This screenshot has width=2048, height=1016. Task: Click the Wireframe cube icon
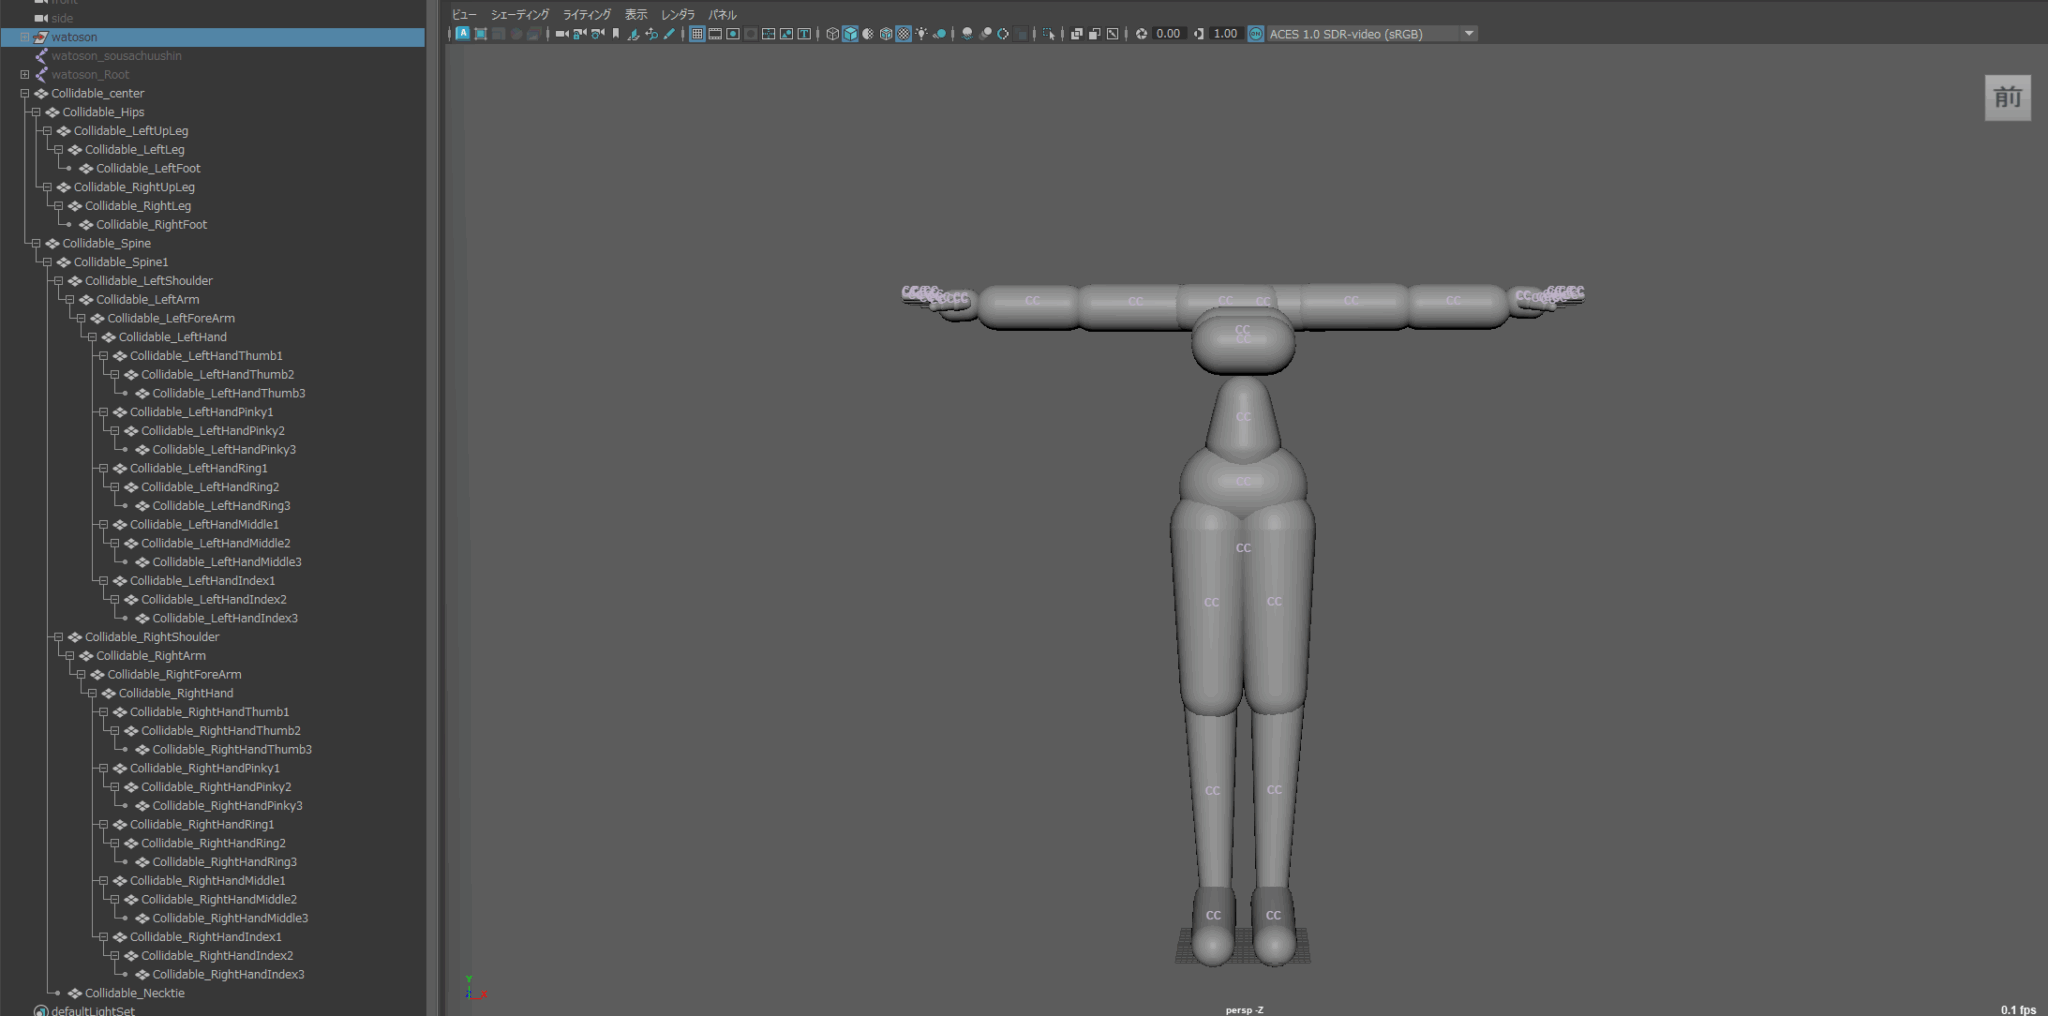pyautogui.click(x=832, y=34)
